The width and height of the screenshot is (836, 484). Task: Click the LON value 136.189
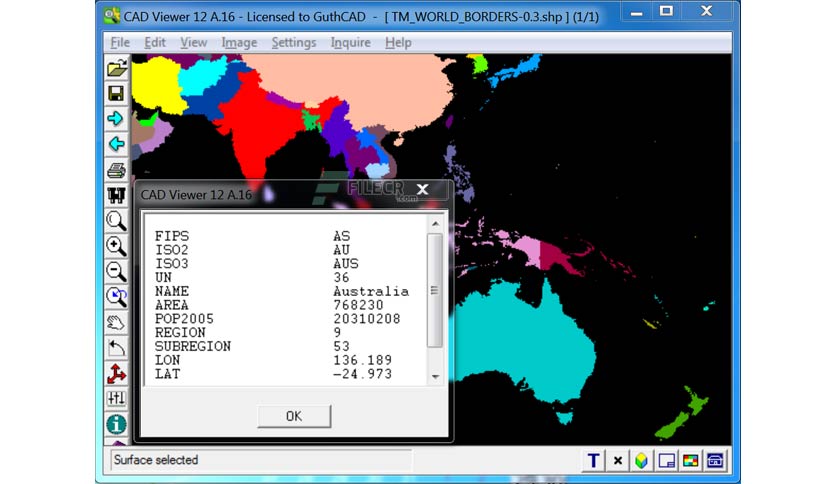click(363, 361)
